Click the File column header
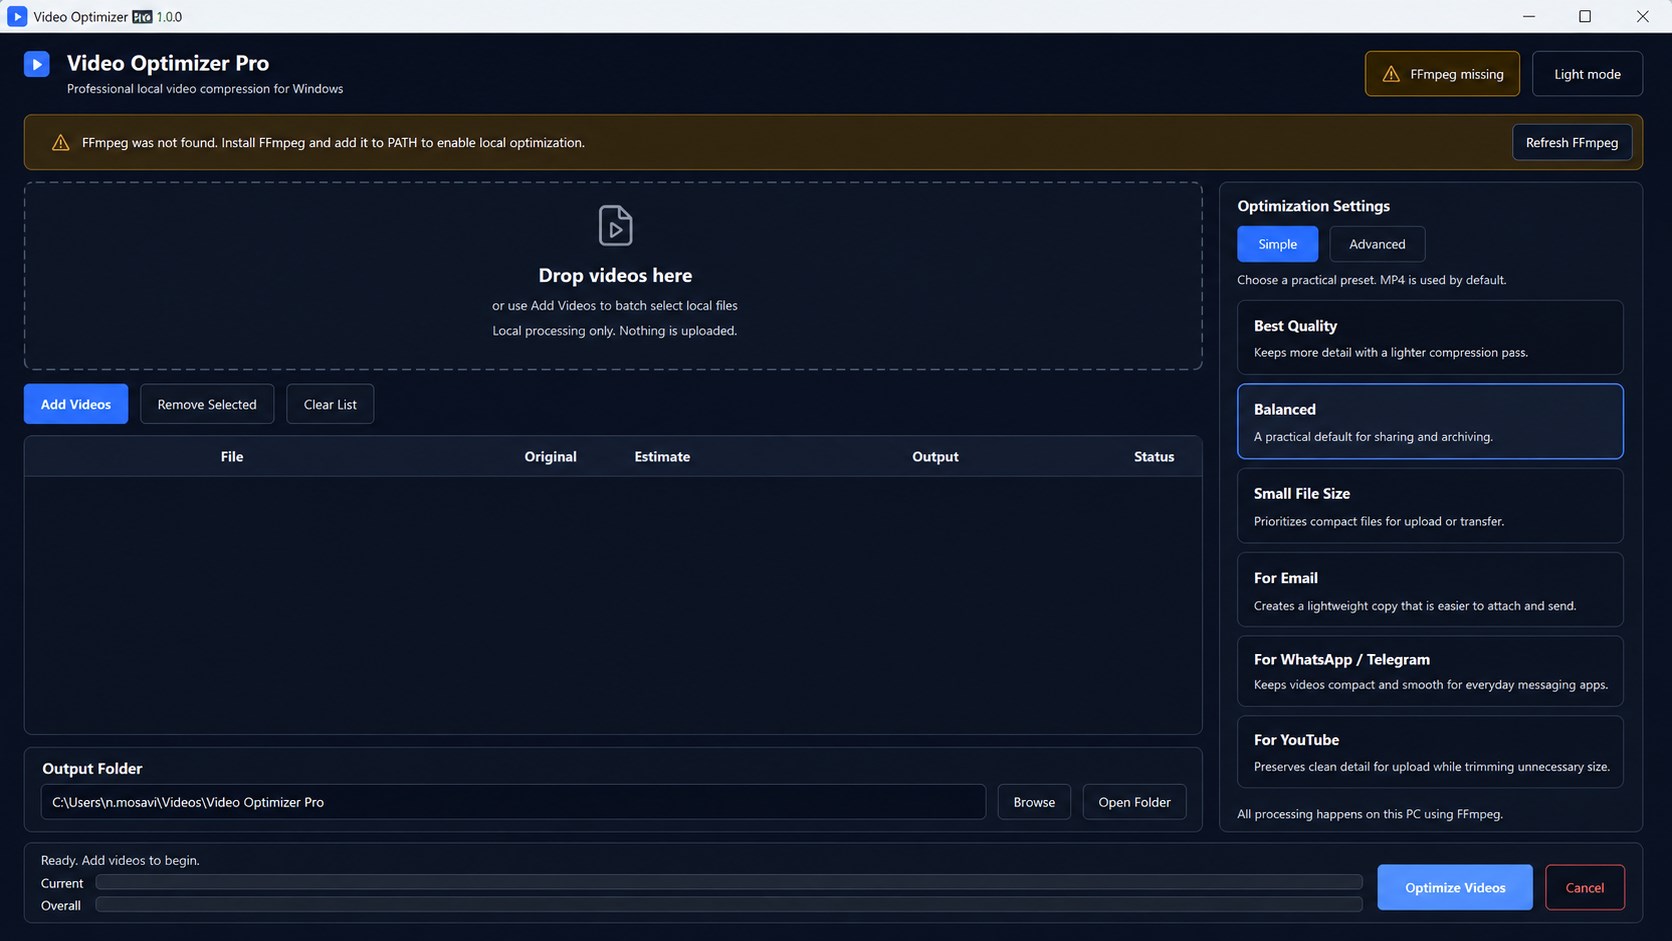The height and width of the screenshot is (941, 1672). [x=232, y=456]
